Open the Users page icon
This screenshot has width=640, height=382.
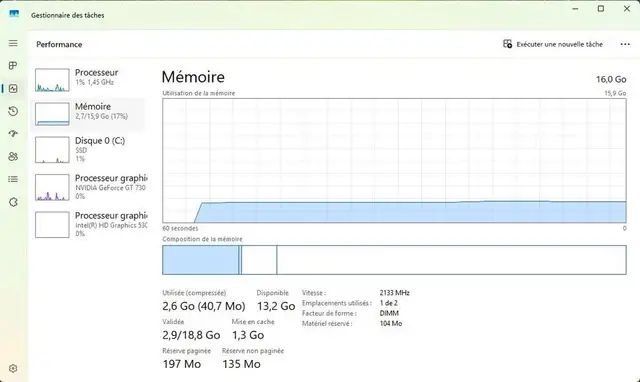(13, 156)
